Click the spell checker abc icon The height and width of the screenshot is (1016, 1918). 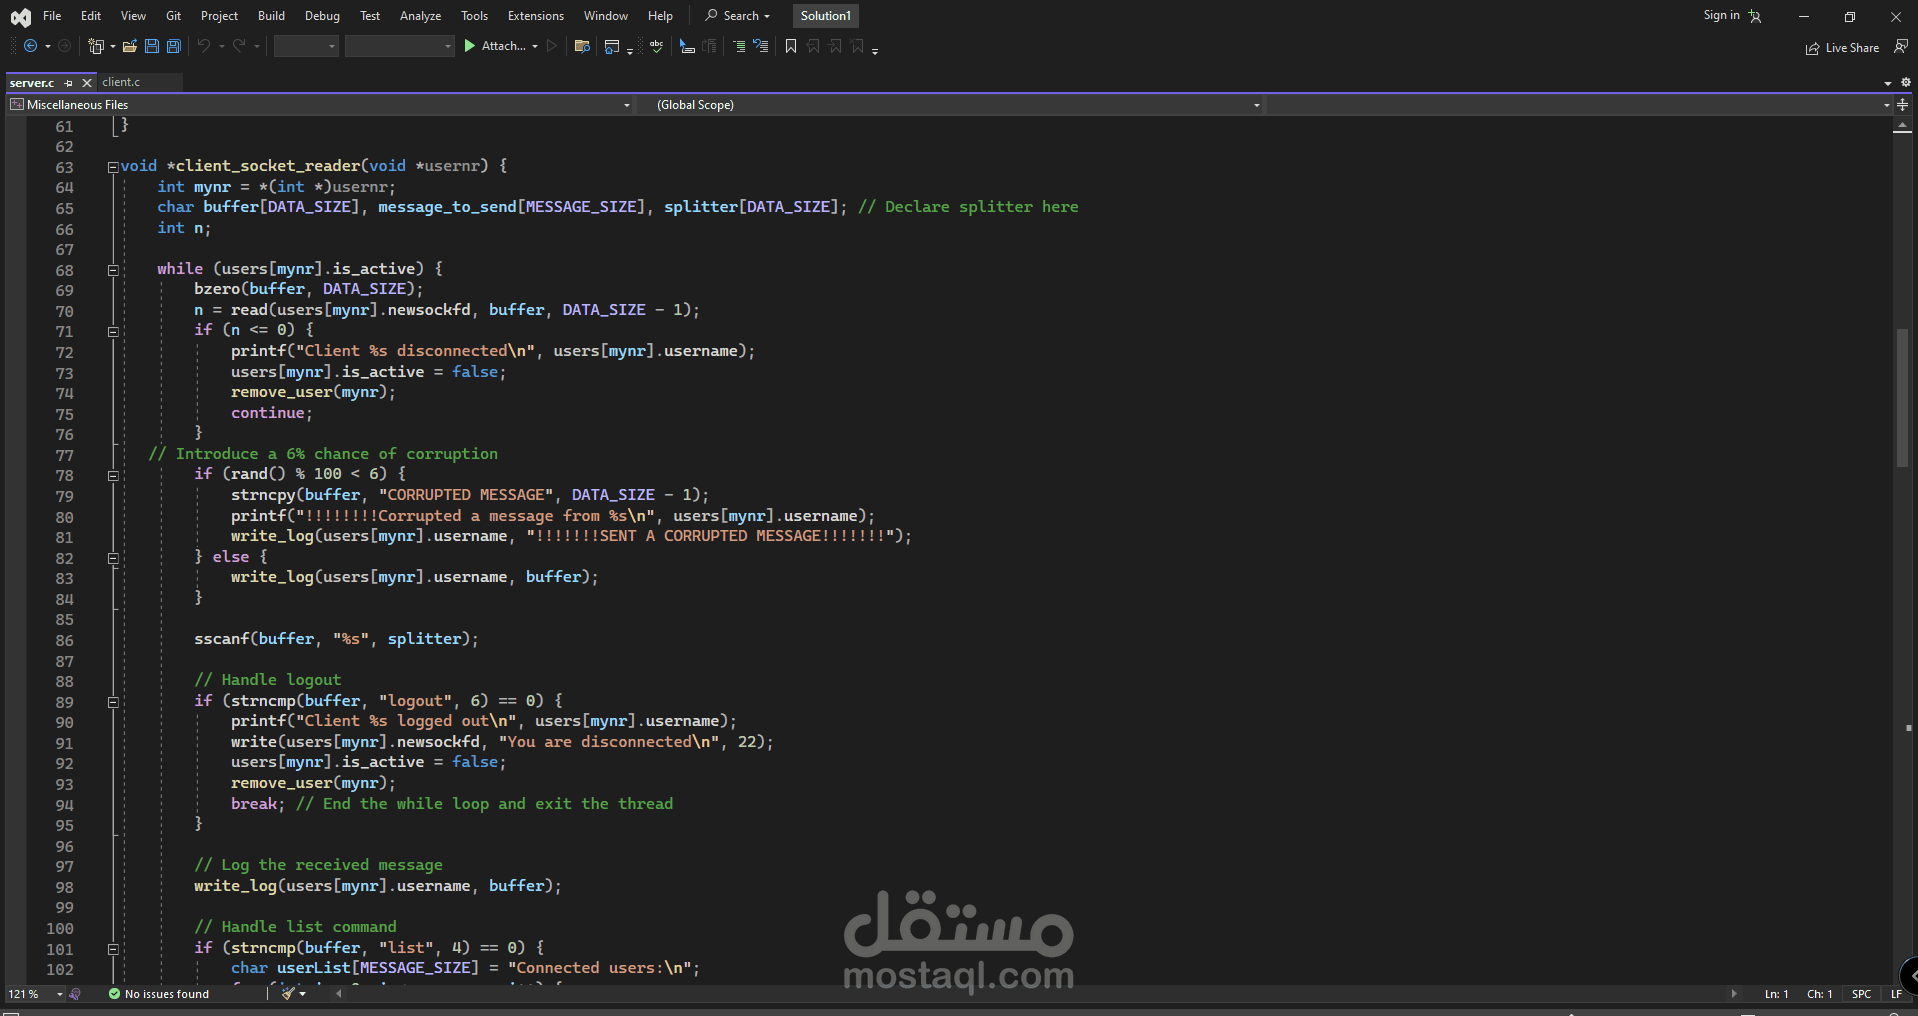656,46
